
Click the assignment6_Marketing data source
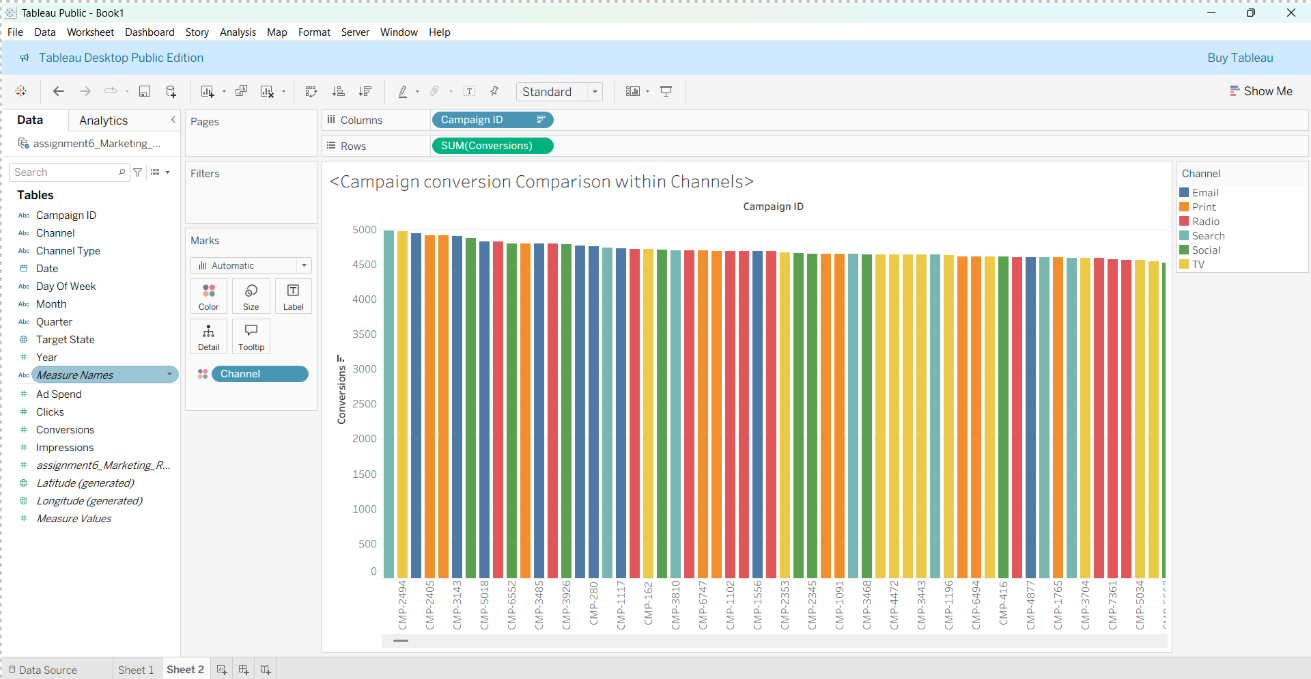90,144
